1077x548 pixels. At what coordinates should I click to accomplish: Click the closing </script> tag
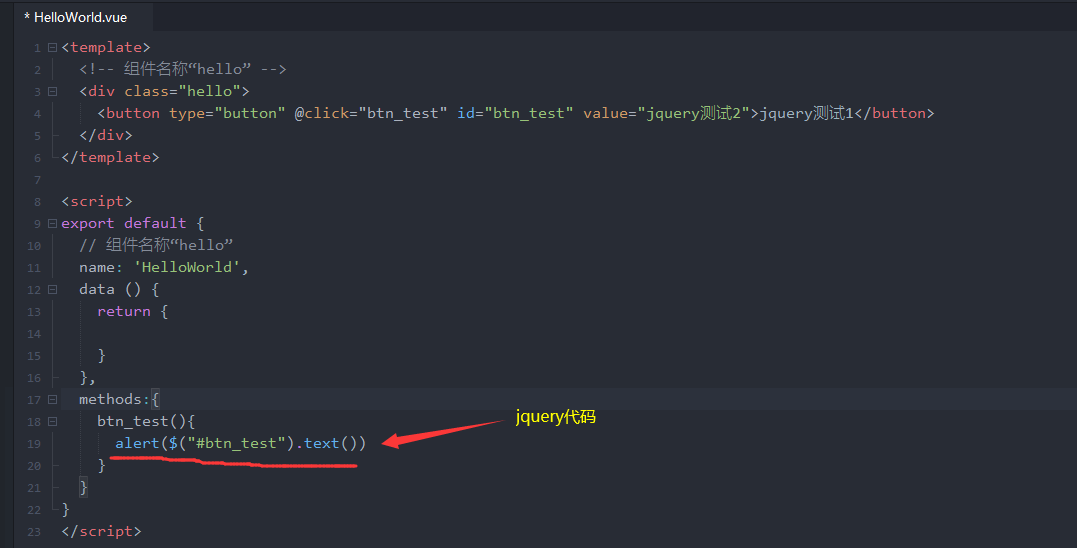click(x=101, y=531)
